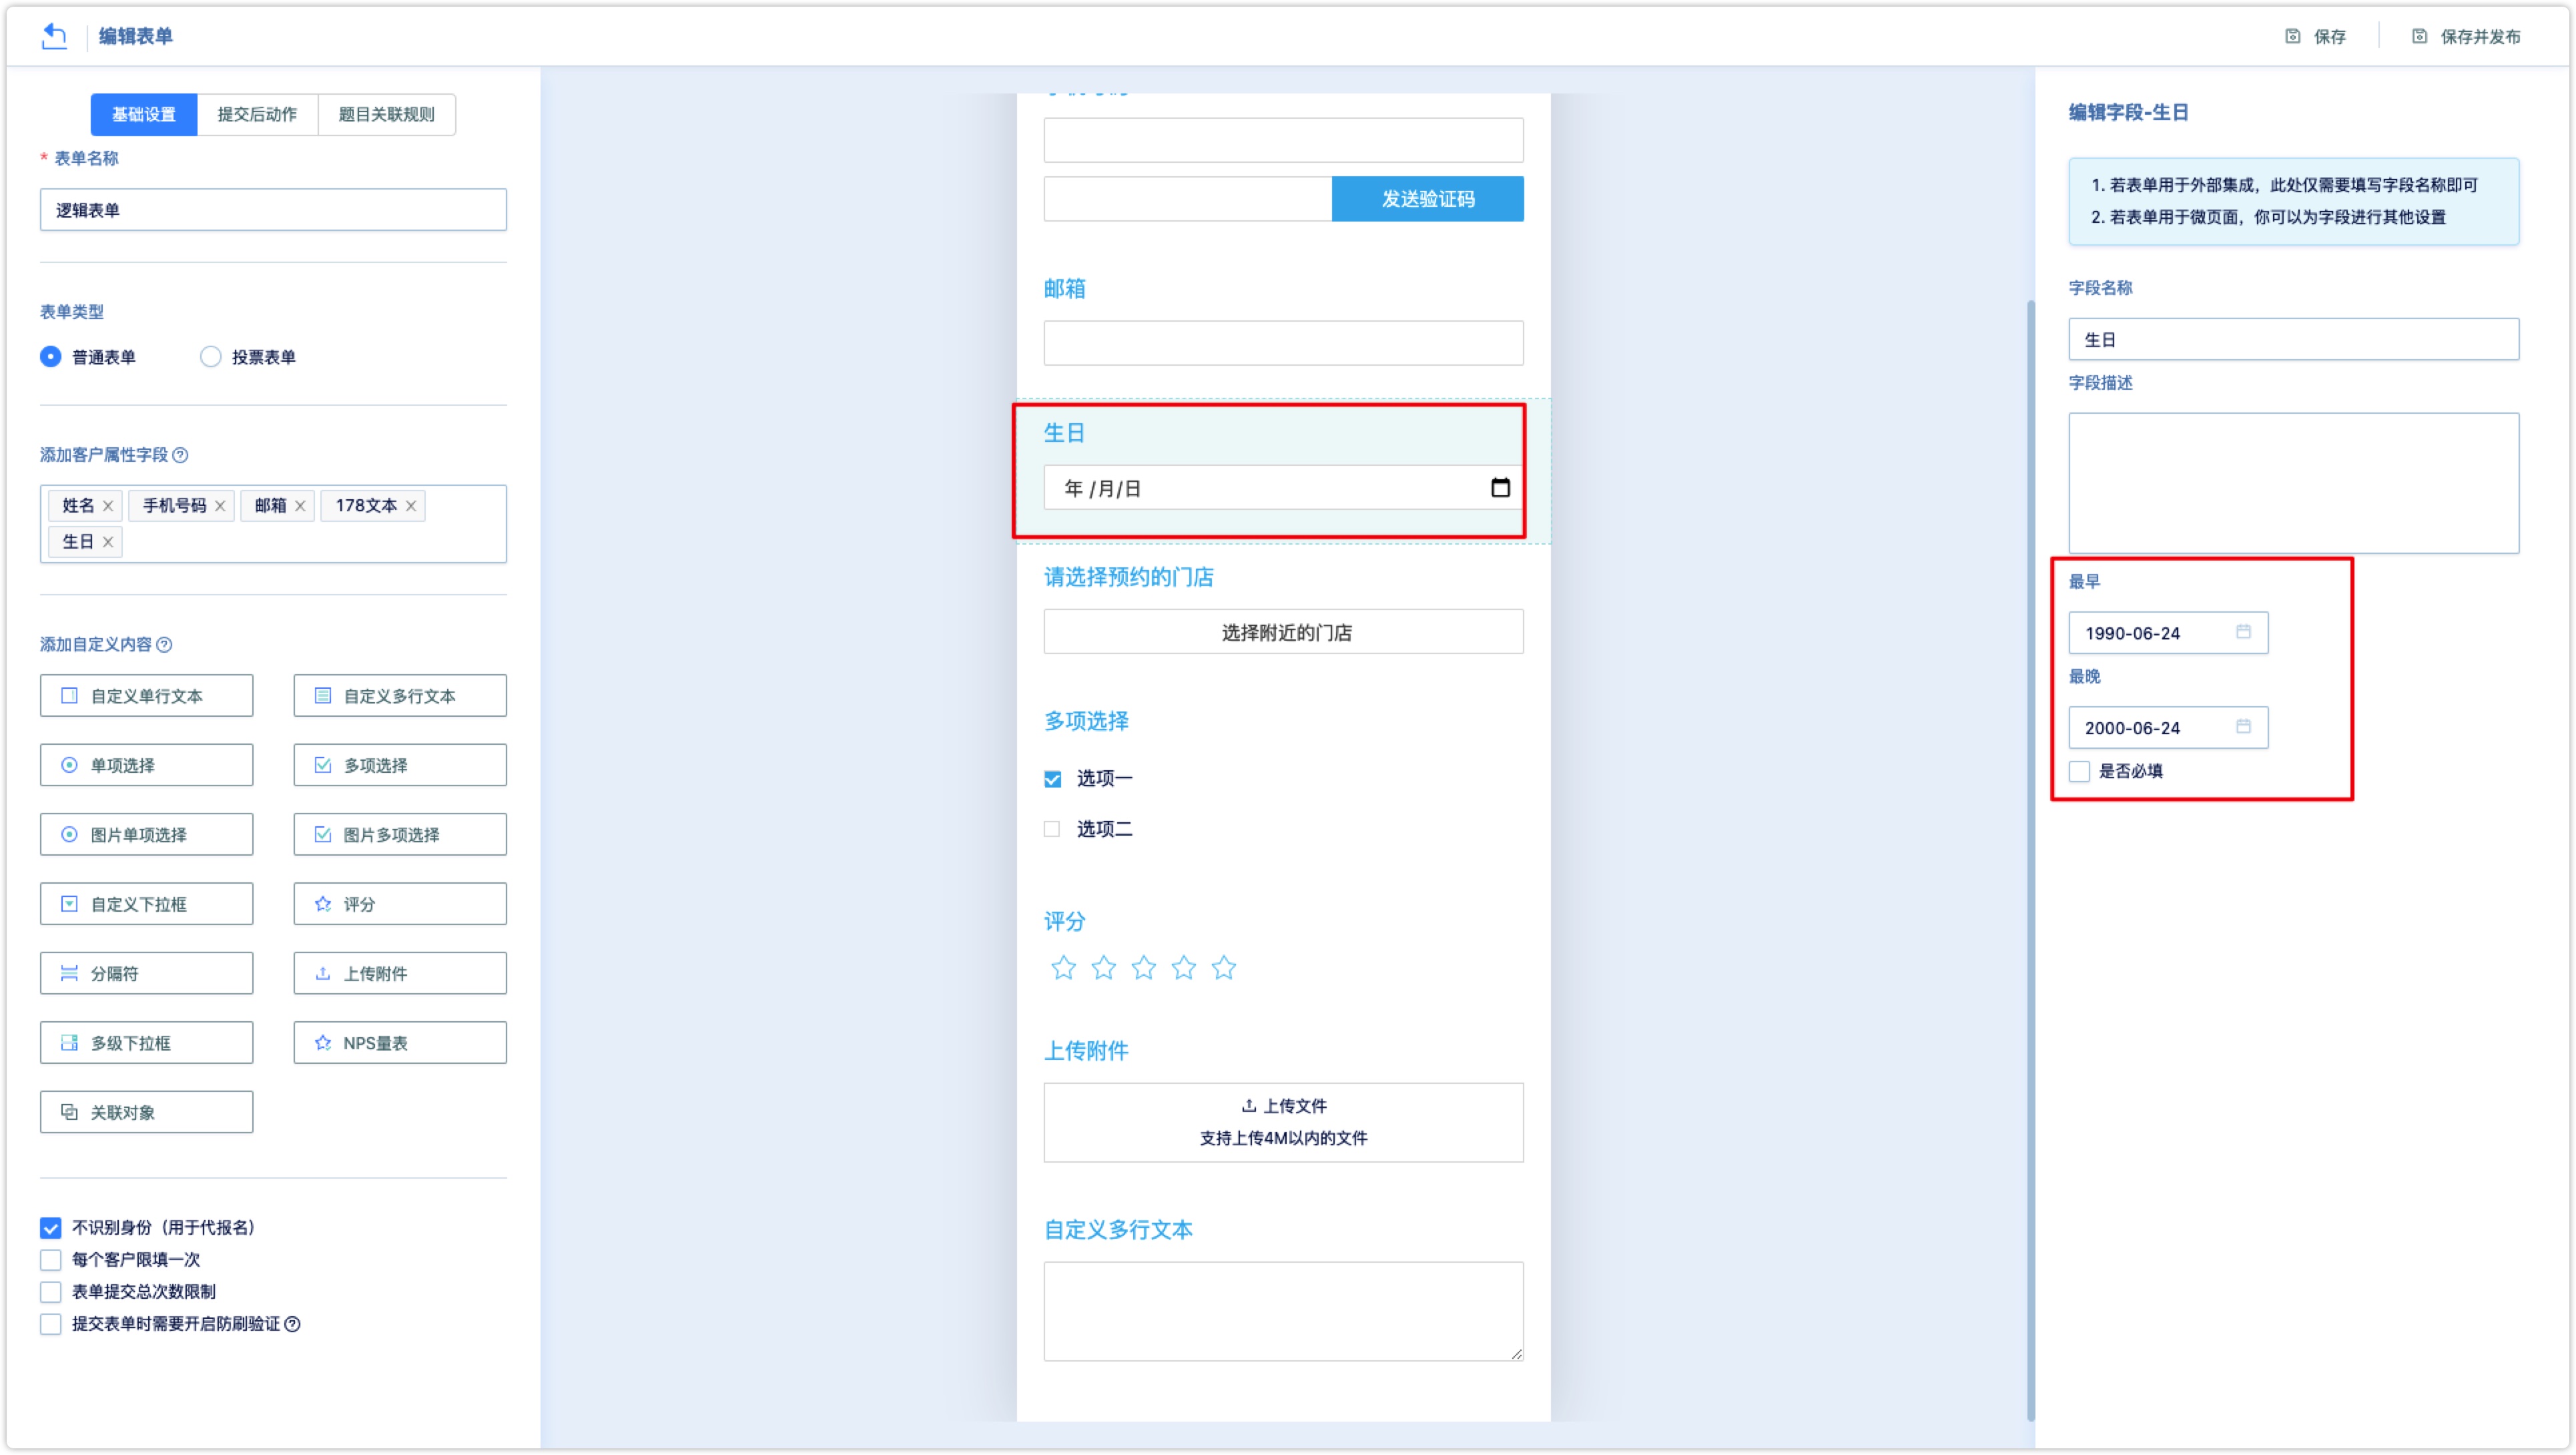Remove the 手机号码 tag with its x
This screenshot has width=2576, height=1455.
point(220,505)
